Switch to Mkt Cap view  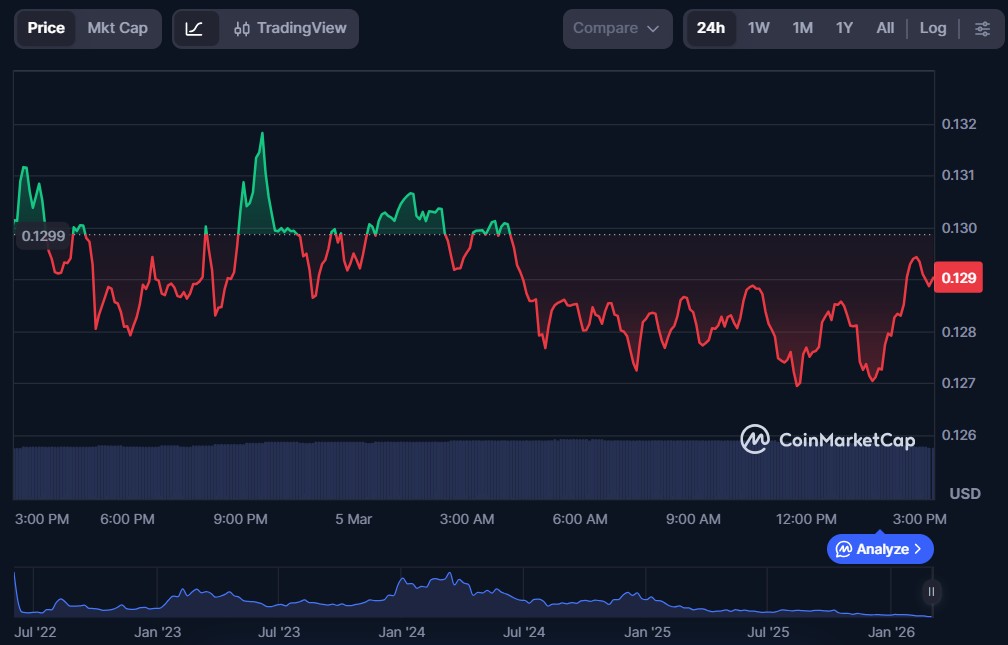tap(117, 28)
